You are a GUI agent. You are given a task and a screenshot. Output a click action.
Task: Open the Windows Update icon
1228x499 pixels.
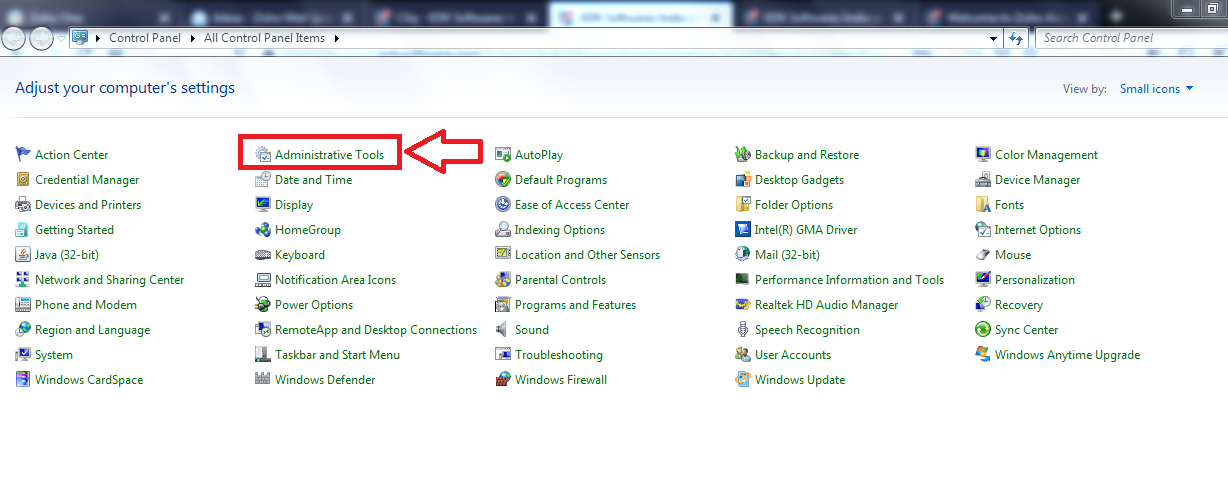743,379
